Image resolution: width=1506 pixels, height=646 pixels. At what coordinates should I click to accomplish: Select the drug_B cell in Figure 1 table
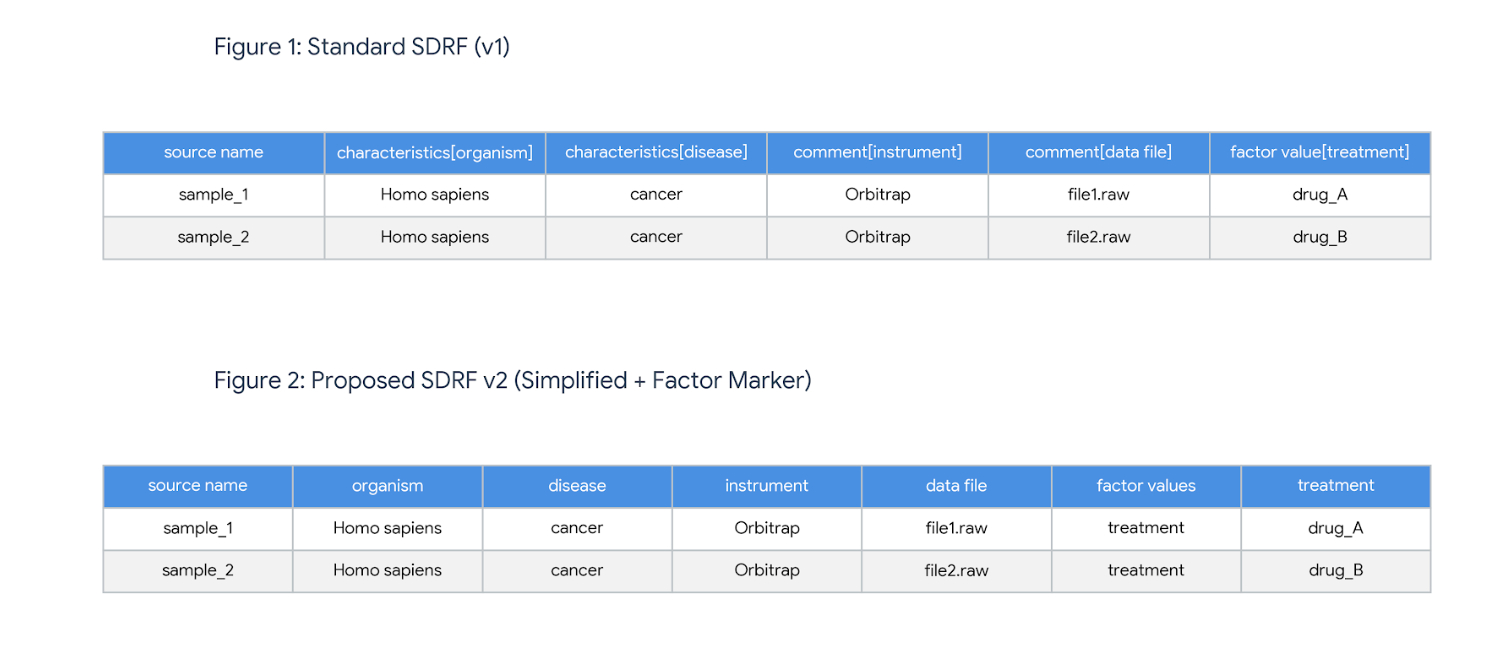(1319, 237)
